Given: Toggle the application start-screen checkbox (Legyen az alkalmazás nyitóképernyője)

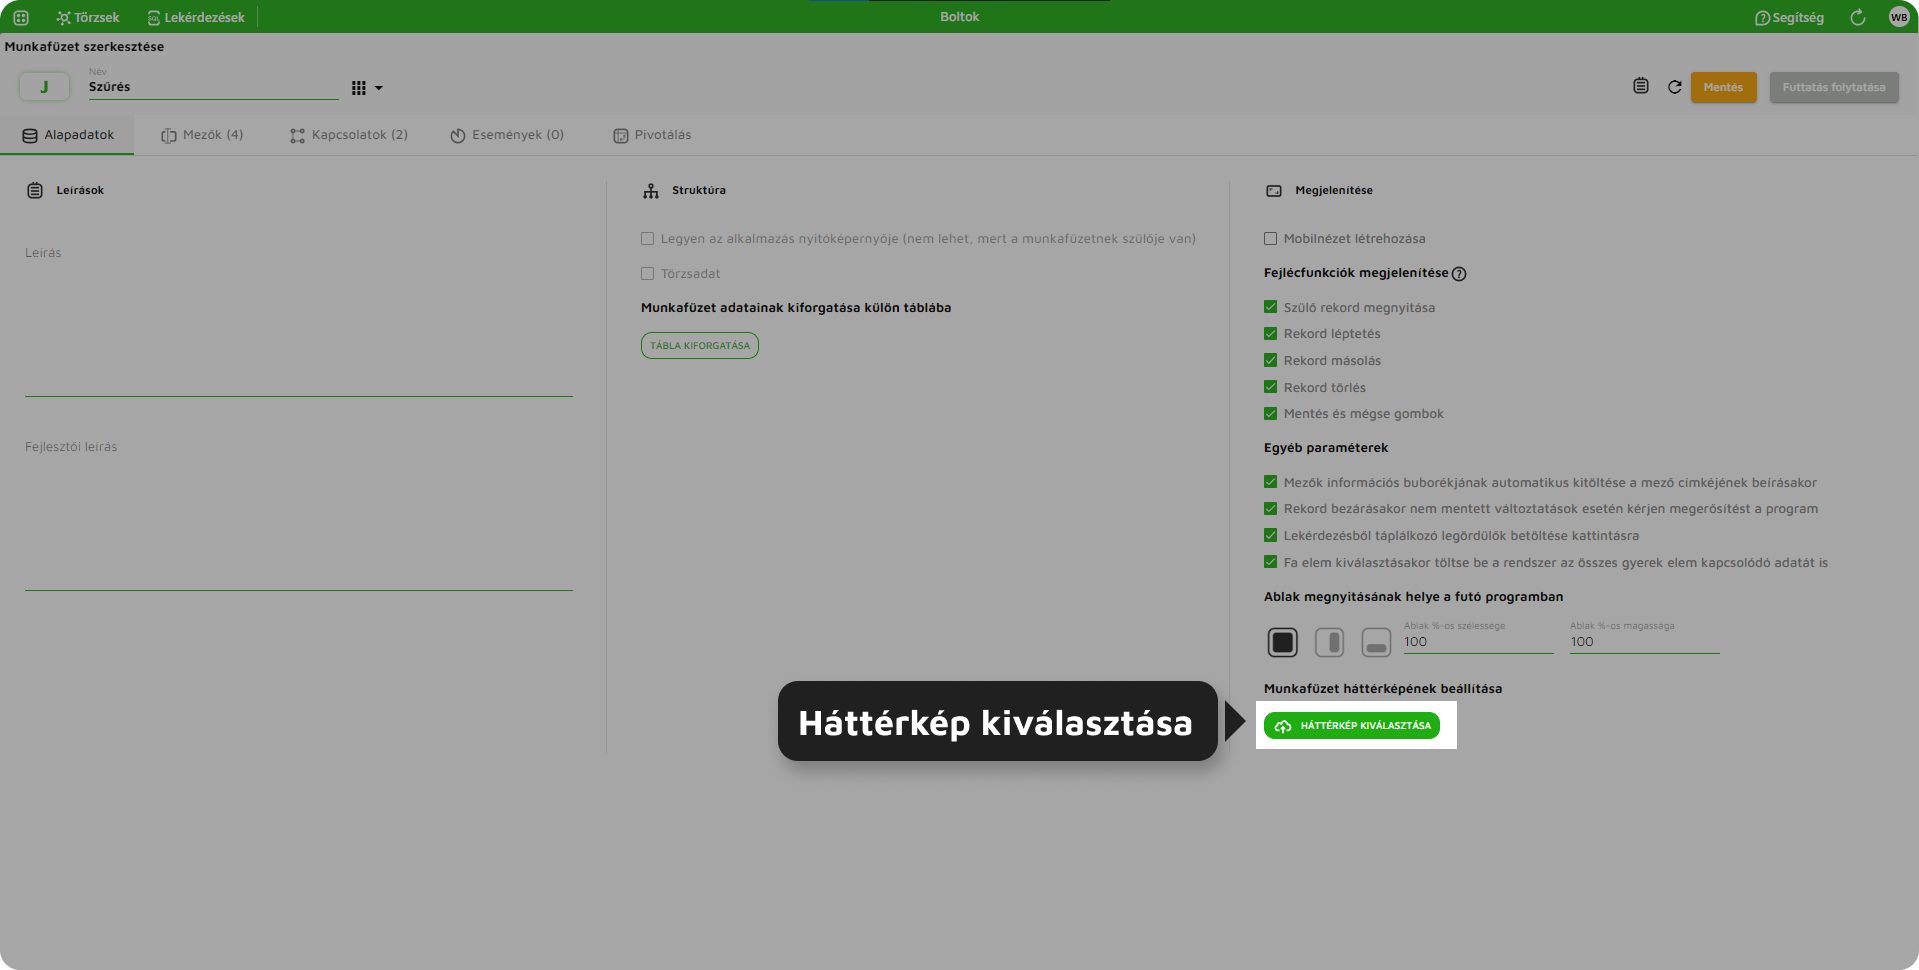Looking at the screenshot, I should 647,239.
